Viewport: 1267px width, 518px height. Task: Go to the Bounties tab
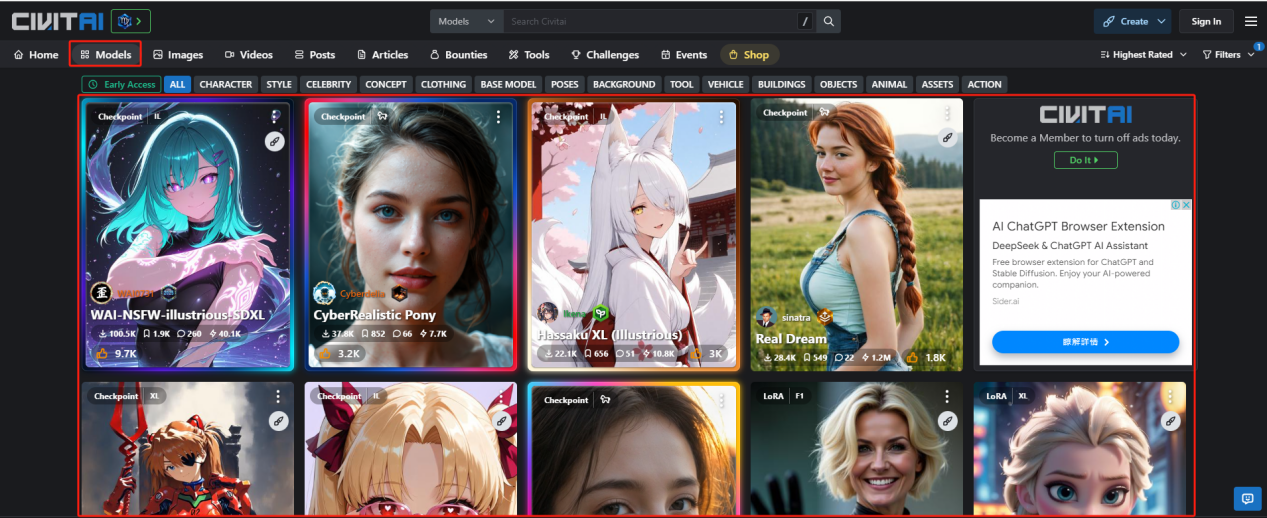coord(458,55)
